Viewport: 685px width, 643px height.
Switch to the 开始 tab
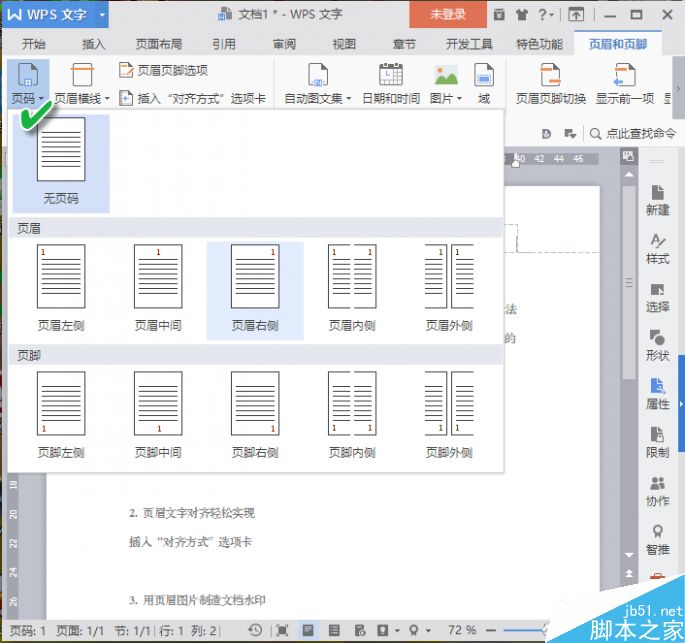[x=34, y=44]
